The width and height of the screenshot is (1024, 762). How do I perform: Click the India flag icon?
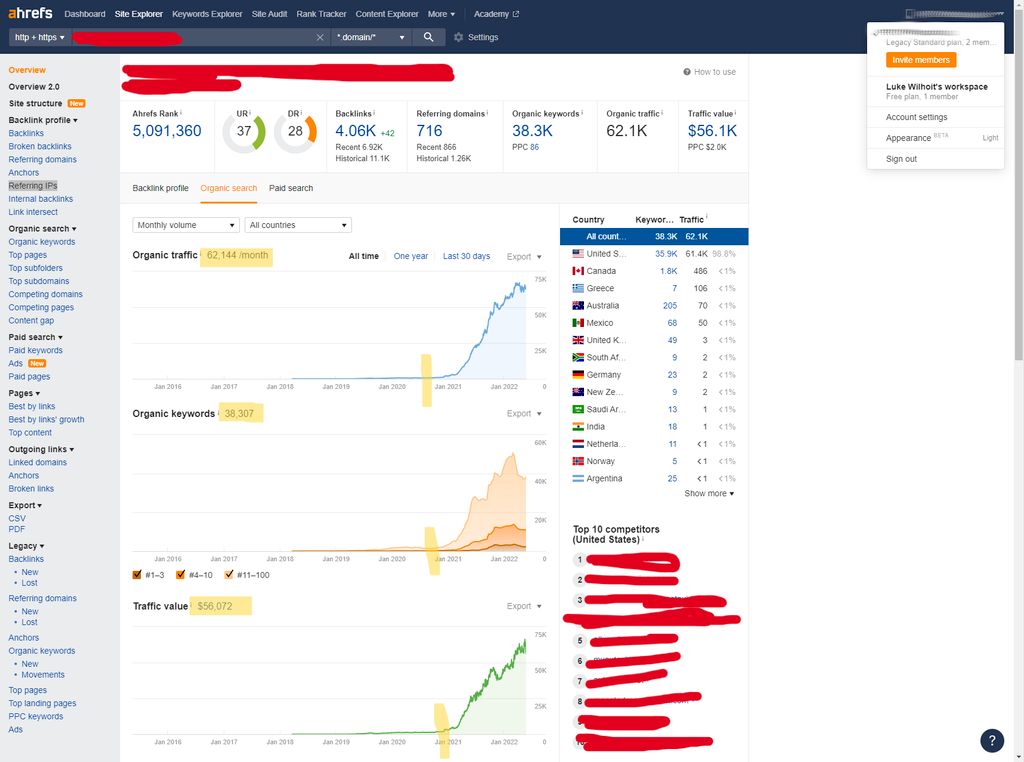coord(578,426)
